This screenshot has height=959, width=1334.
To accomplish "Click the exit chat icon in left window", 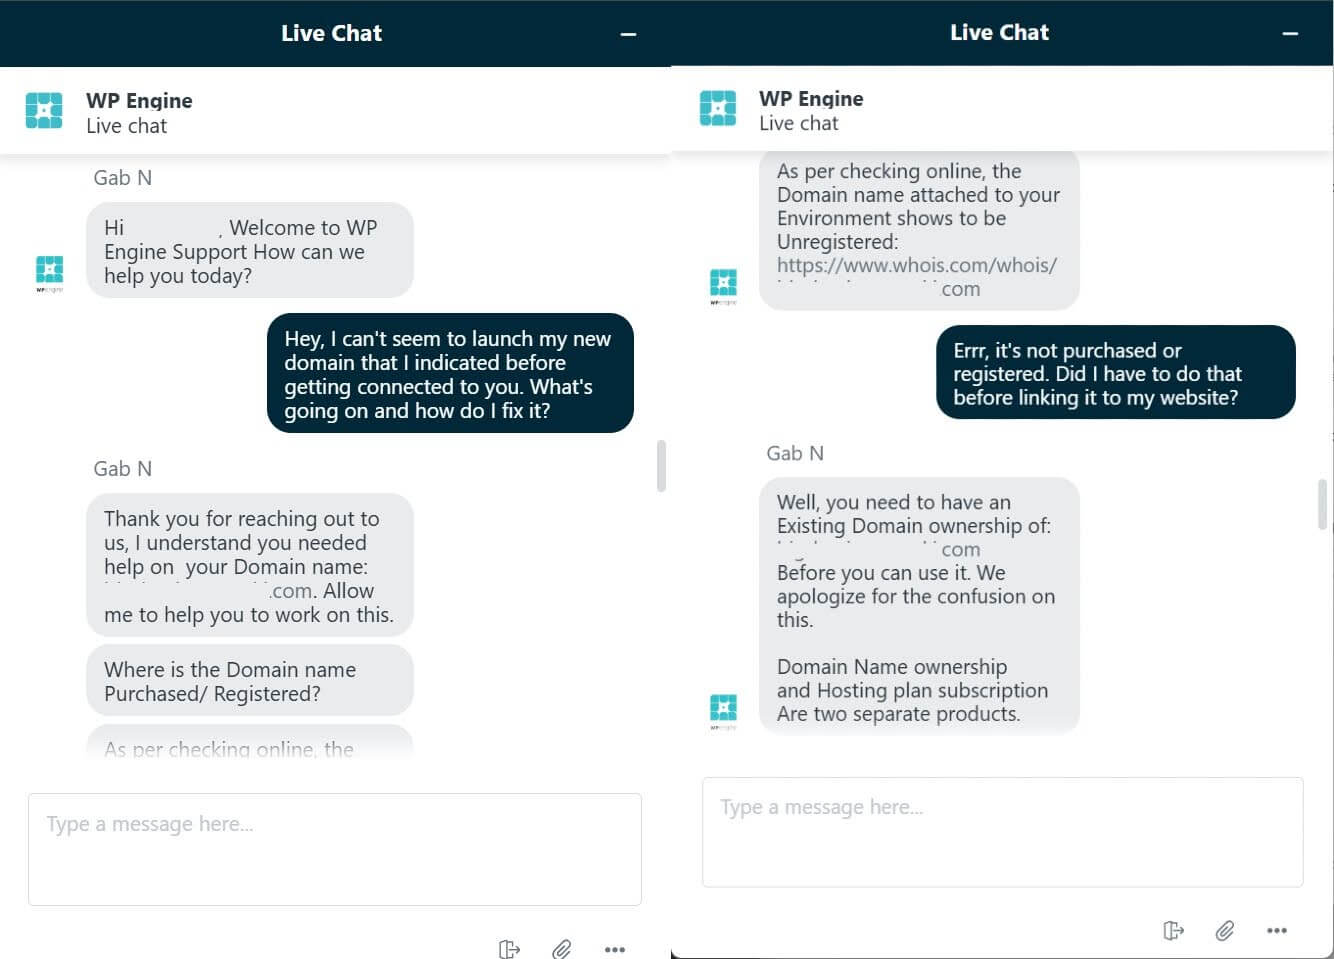I will (509, 949).
